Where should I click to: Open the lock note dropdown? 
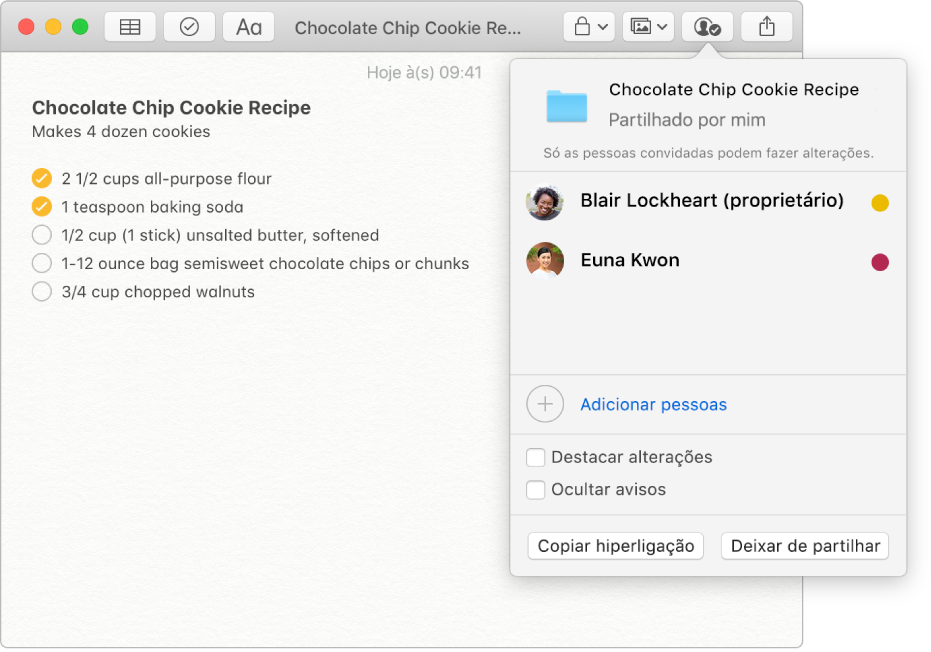(588, 27)
